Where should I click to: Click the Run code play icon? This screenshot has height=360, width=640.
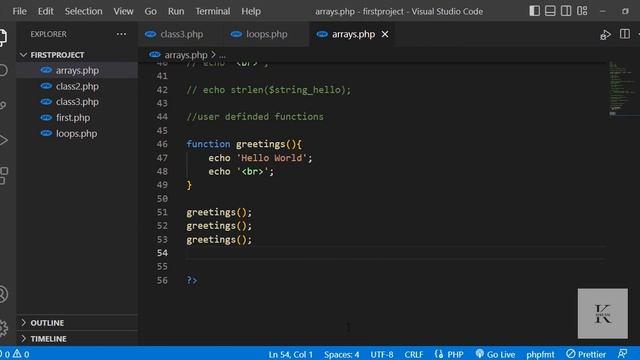[x=605, y=35]
